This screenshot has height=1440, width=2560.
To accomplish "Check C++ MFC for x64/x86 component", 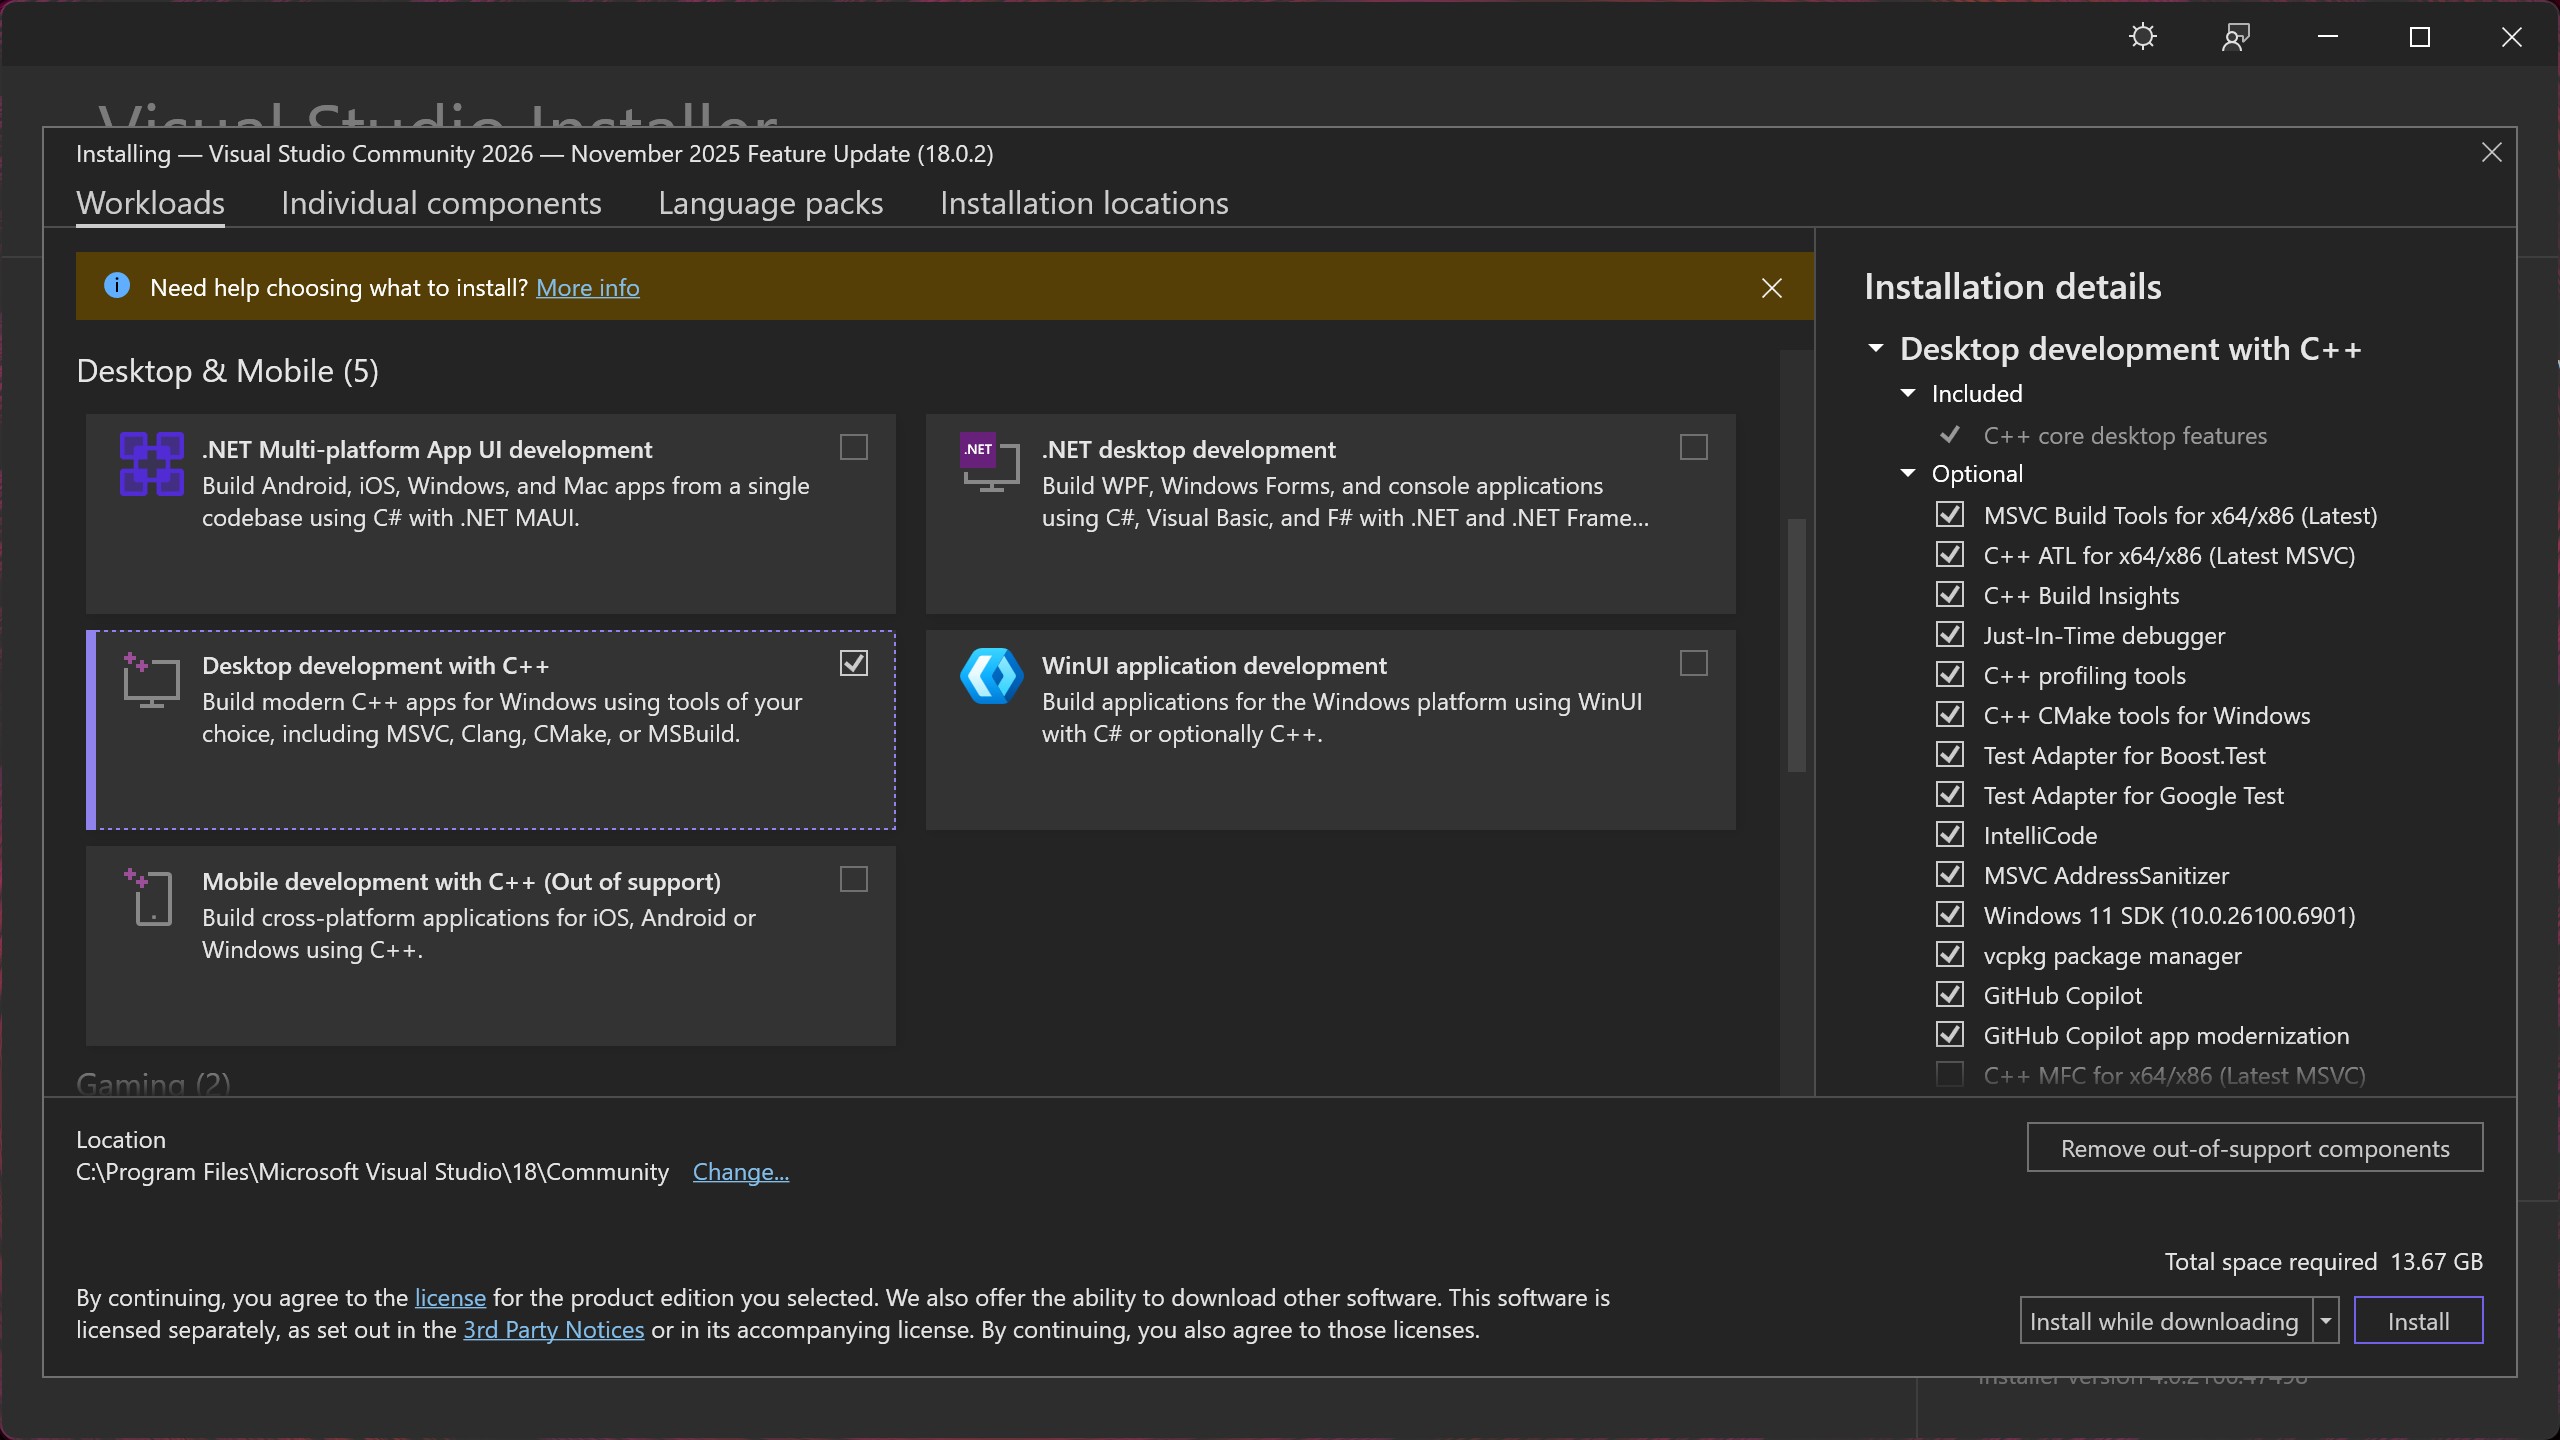I will tap(1949, 1074).
